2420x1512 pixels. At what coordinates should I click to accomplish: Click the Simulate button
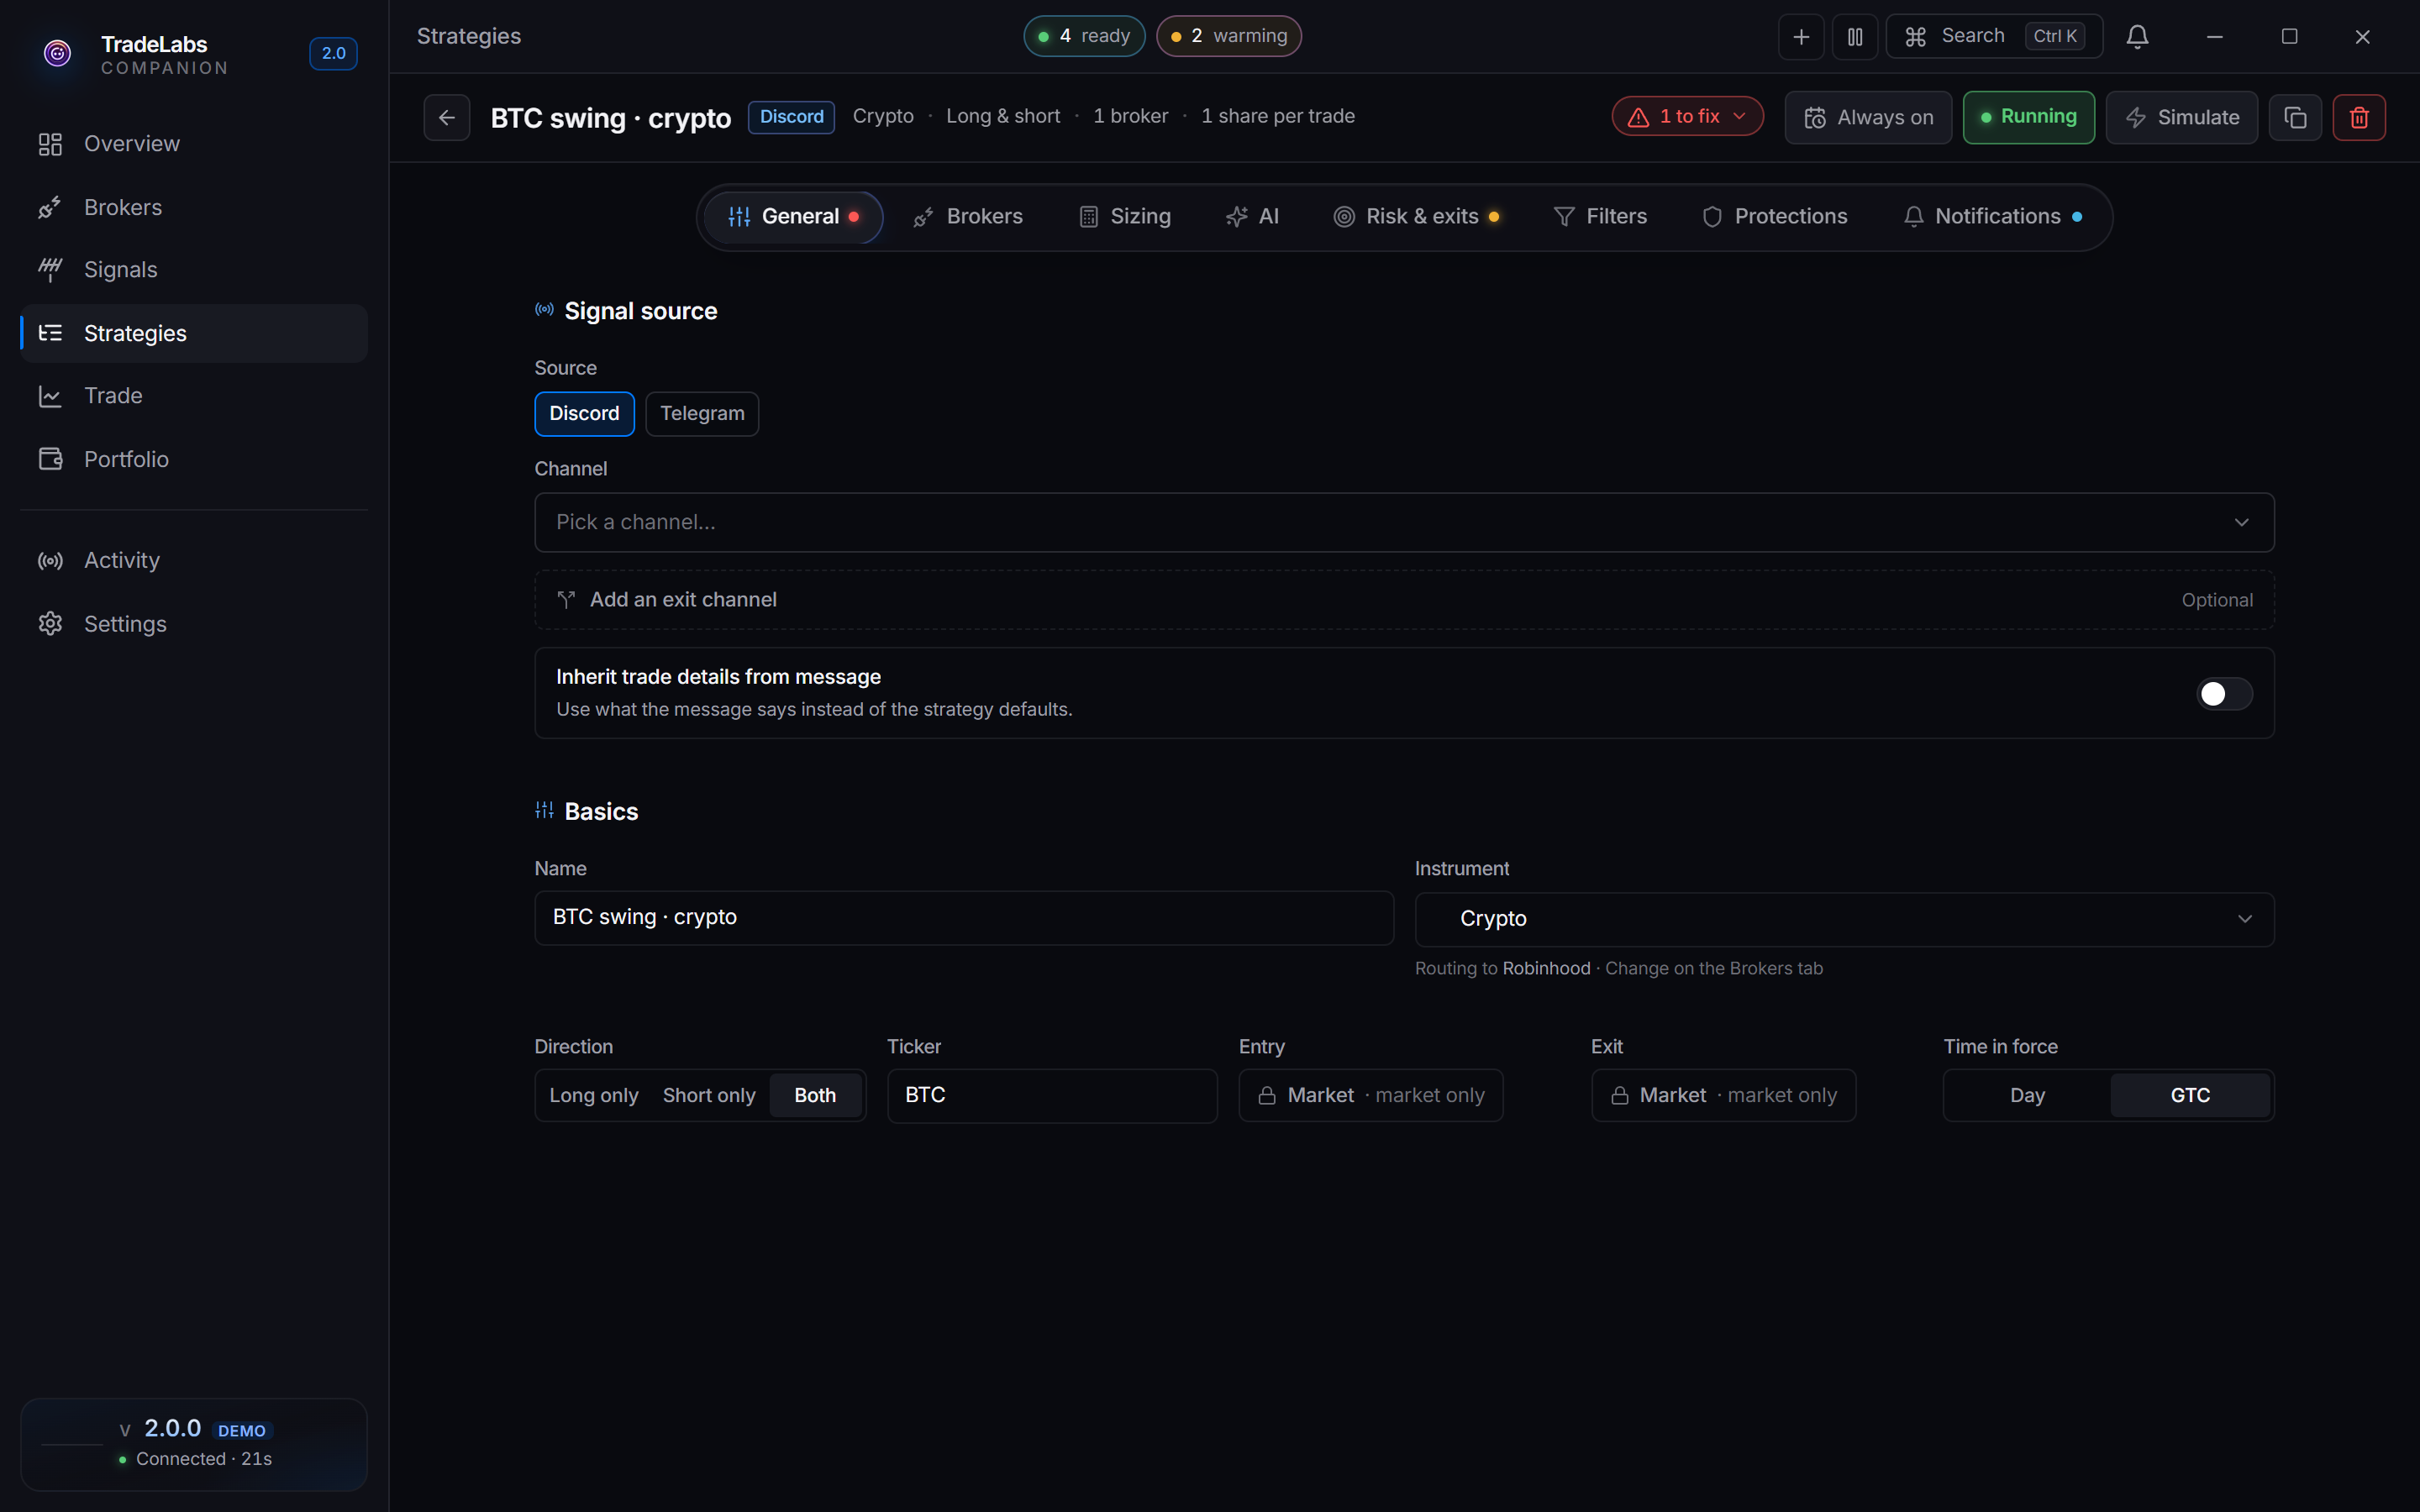[2181, 118]
